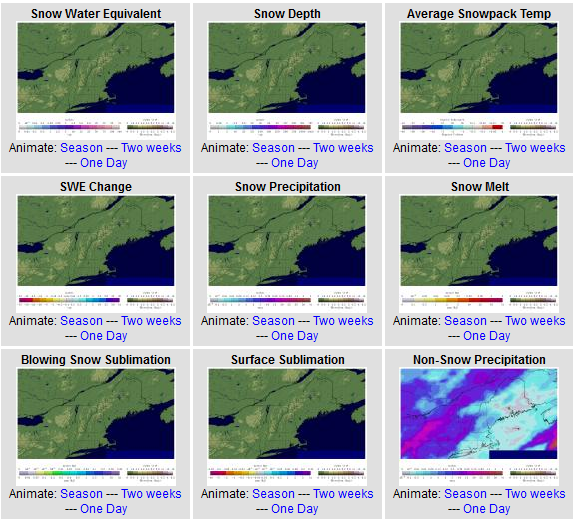Animate Snow Precipitation by Season
Viewport: 574px width, 520px height.
click(x=273, y=321)
